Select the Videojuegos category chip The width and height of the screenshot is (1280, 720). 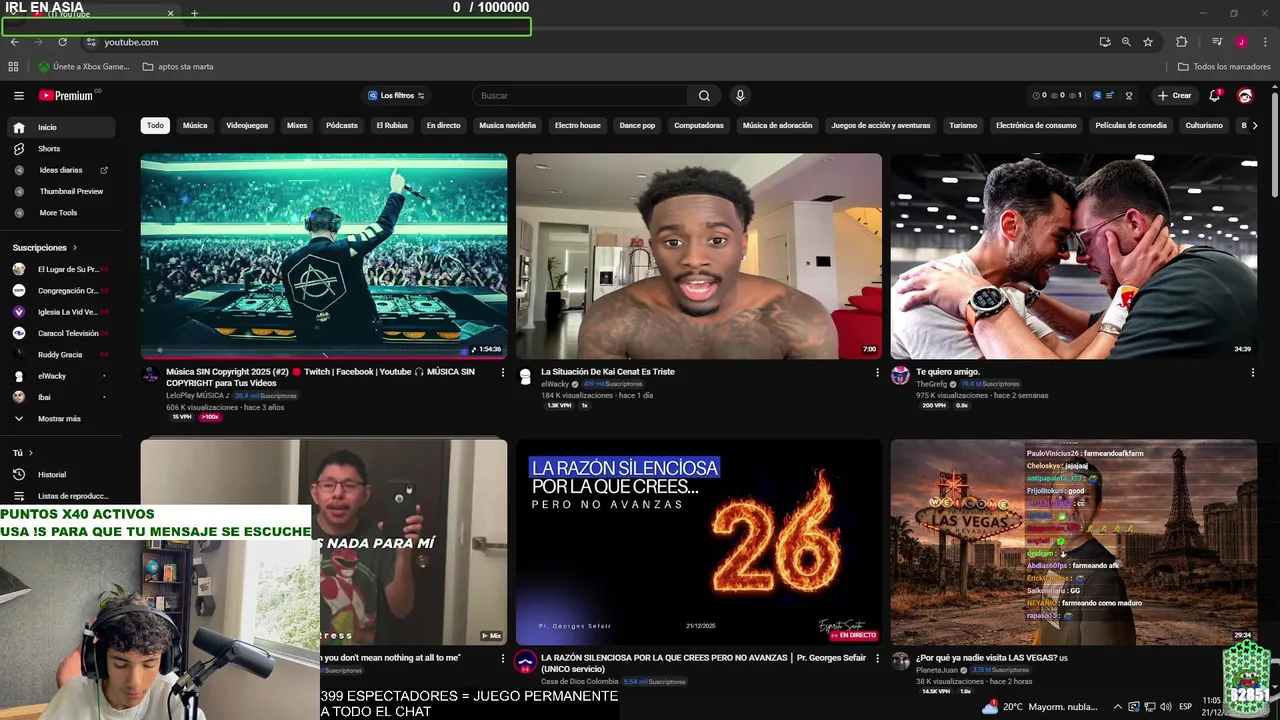coord(247,126)
